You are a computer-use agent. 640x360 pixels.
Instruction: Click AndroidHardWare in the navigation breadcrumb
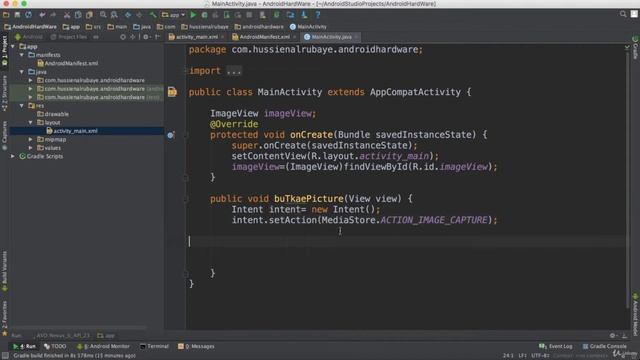point(31,27)
